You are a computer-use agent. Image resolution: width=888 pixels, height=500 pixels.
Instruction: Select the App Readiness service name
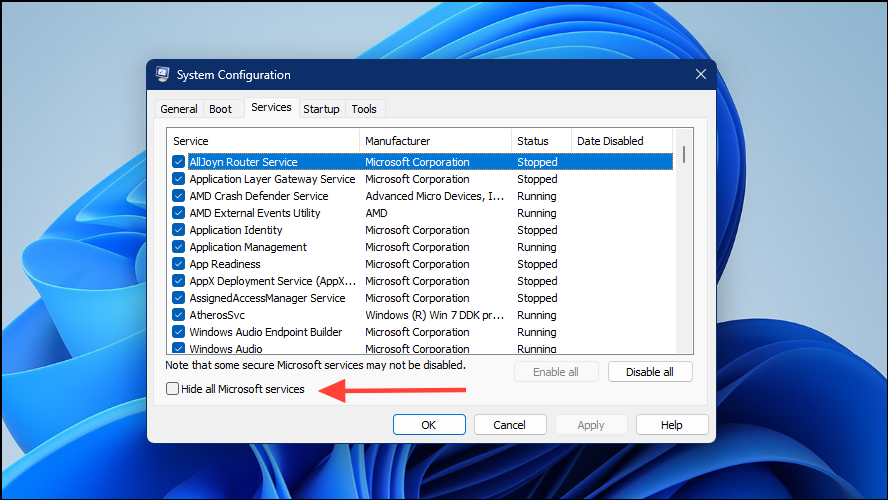click(x=225, y=264)
